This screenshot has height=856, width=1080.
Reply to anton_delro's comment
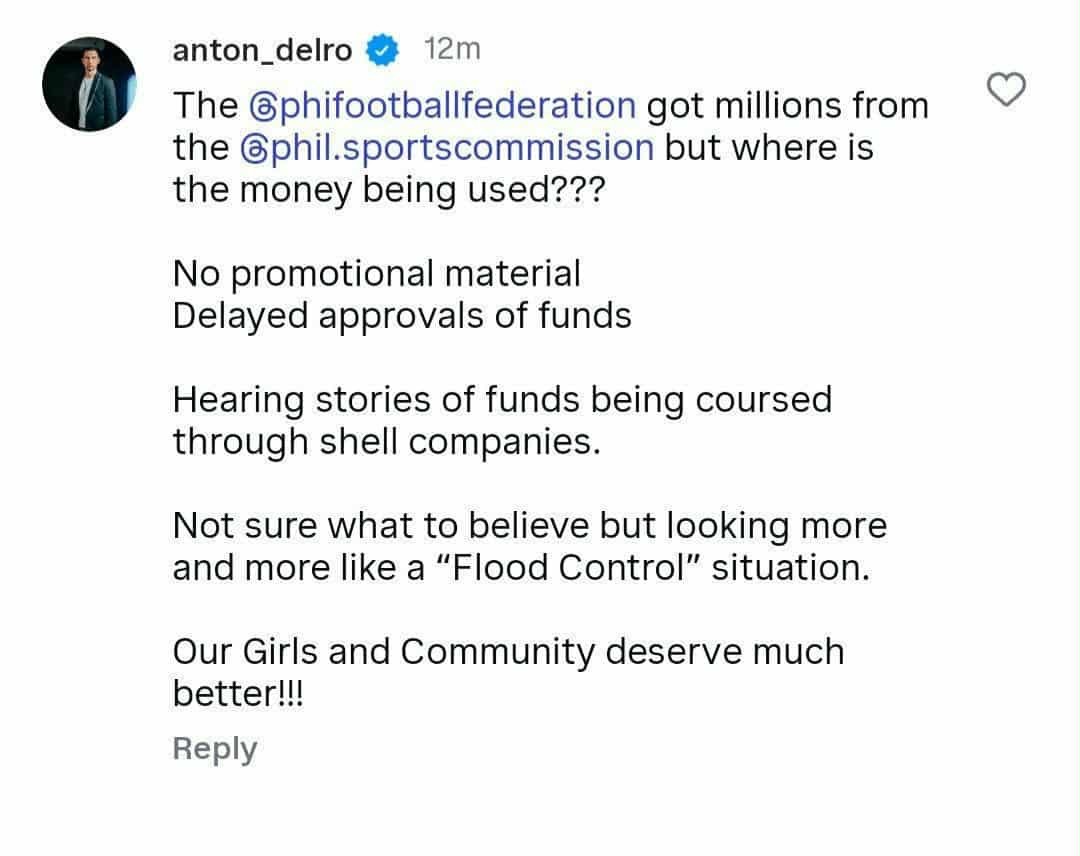click(x=214, y=748)
